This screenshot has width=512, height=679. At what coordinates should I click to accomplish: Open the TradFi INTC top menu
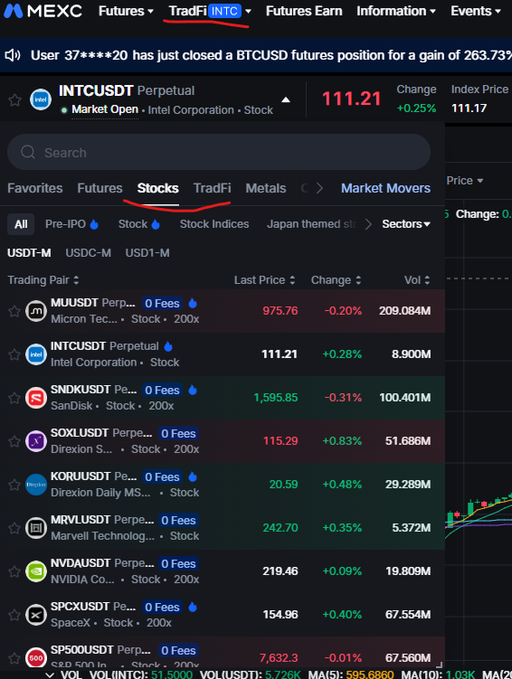coord(210,11)
